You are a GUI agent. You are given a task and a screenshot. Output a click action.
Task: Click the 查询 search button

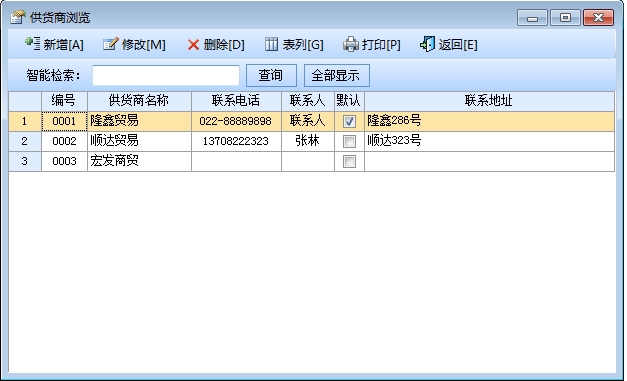[271, 76]
